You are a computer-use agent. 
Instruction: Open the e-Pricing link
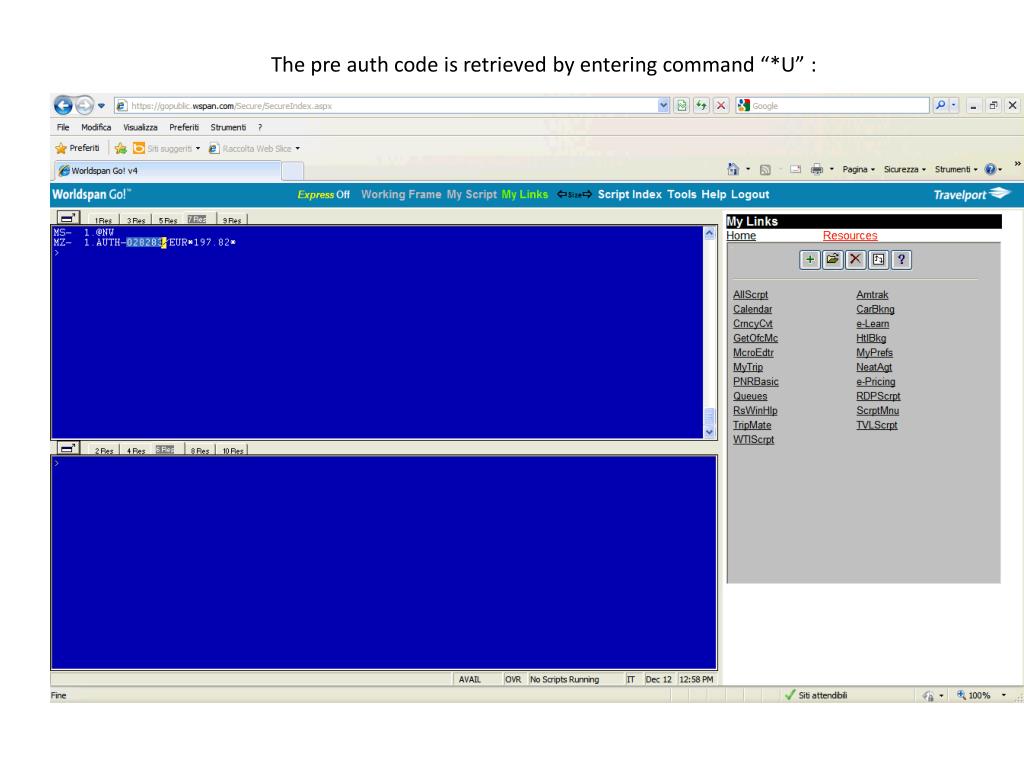876,382
